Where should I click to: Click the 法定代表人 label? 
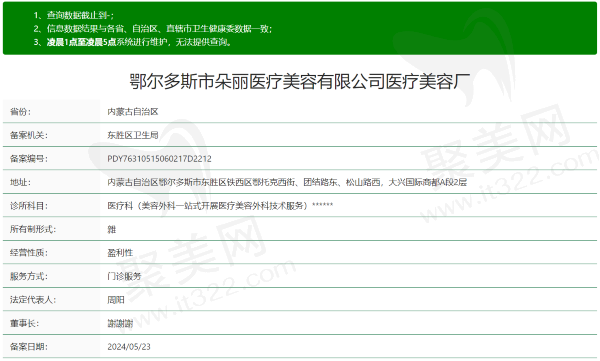[x=33, y=300]
